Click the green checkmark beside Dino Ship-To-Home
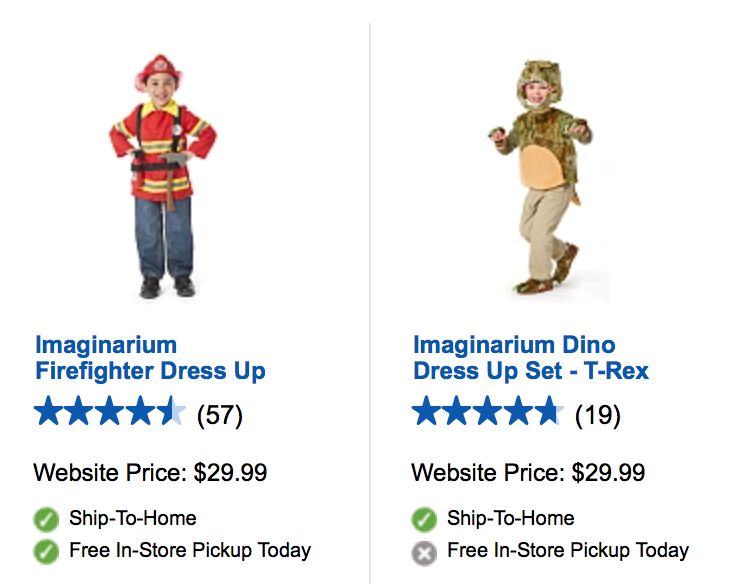Image resolution: width=736 pixels, height=584 pixels. (x=424, y=519)
